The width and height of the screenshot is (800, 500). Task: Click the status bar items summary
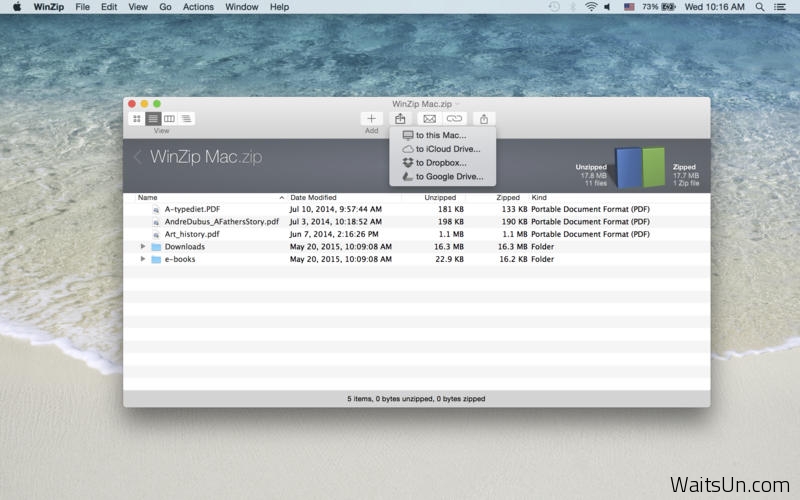416,399
